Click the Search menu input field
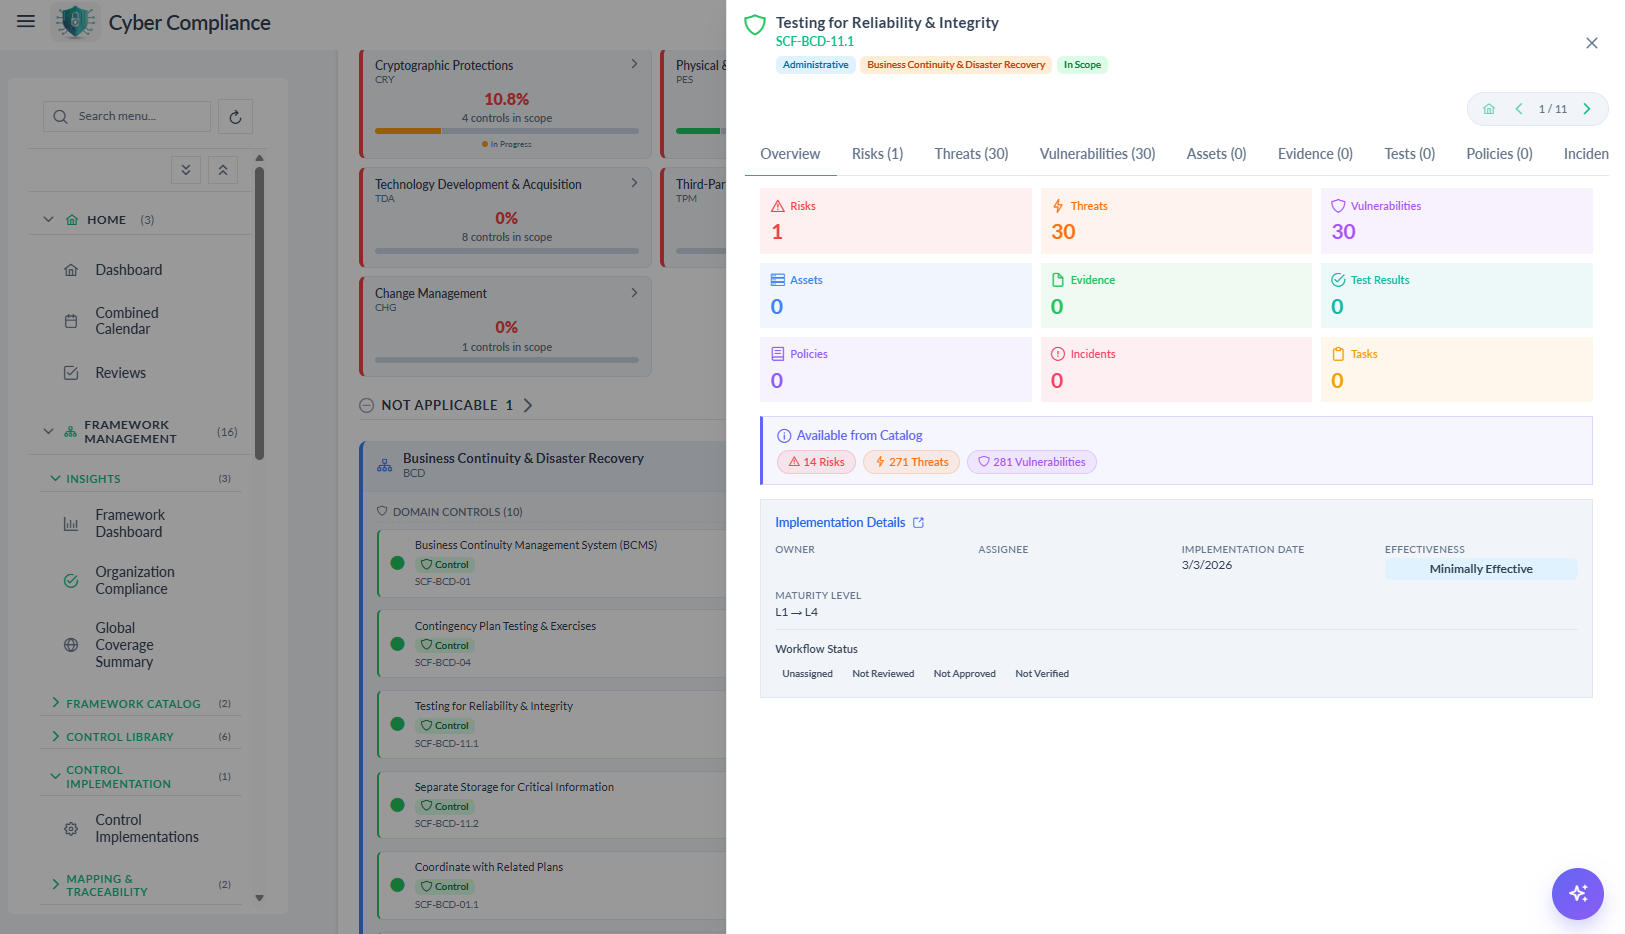1625x934 pixels. tap(127, 116)
